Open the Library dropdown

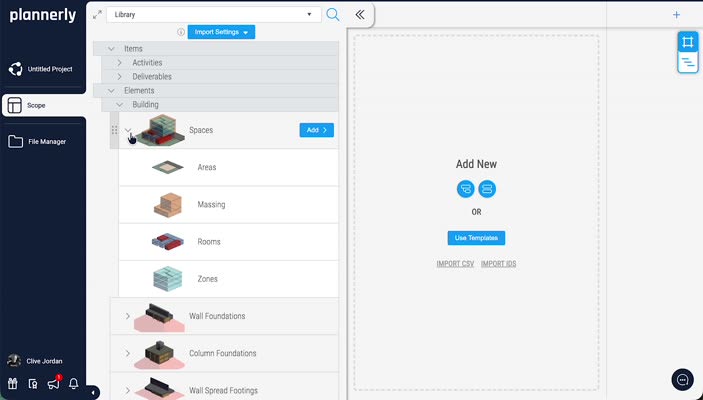tap(213, 14)
